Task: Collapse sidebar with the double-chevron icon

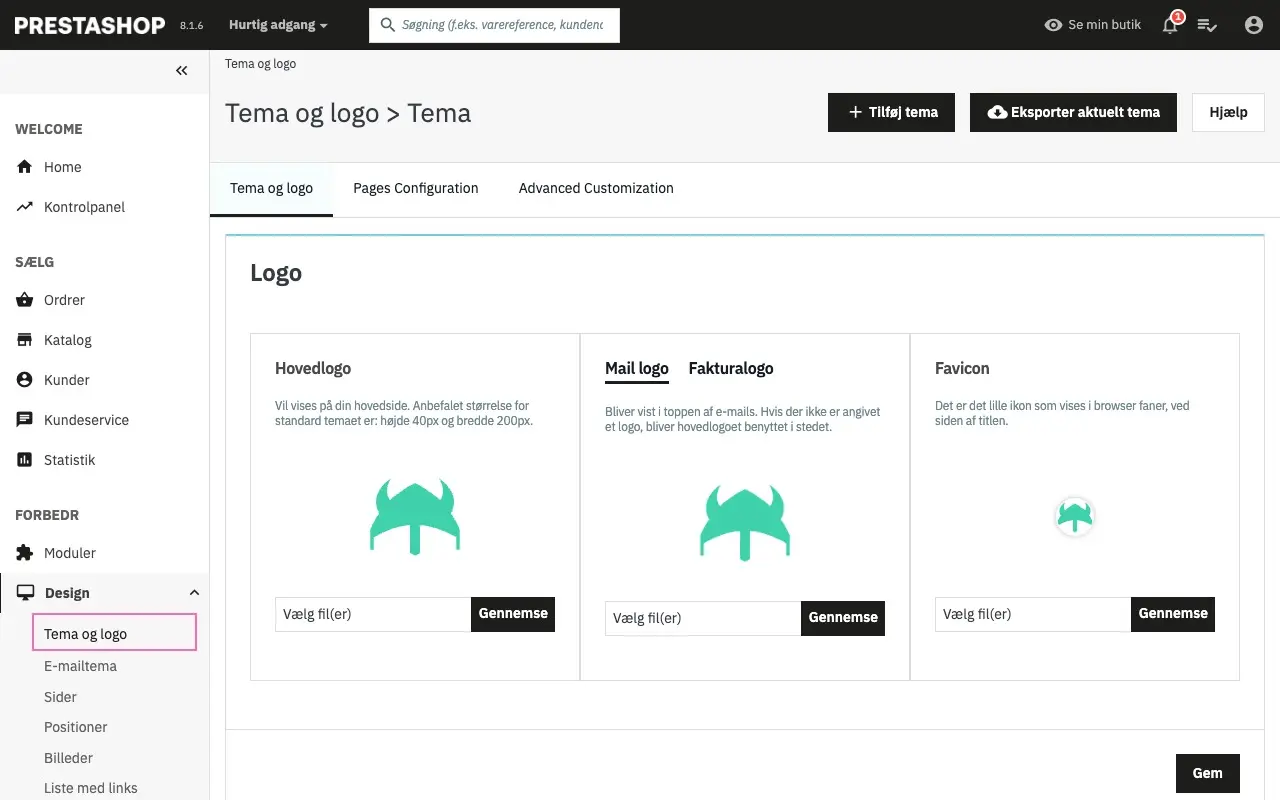Action: pyautogui.click(x=181, y=71)
